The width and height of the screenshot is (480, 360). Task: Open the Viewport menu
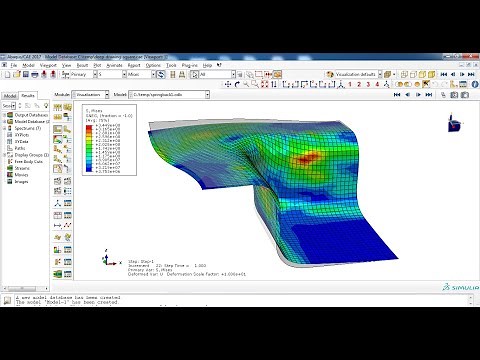(48, 65)
